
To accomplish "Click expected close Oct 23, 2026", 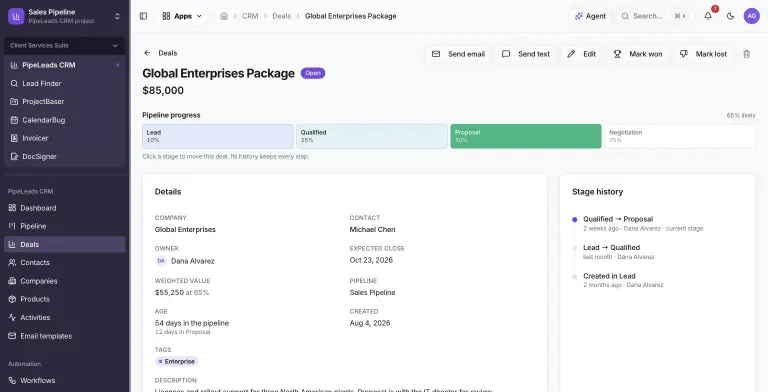I will (x=371, y=260).
